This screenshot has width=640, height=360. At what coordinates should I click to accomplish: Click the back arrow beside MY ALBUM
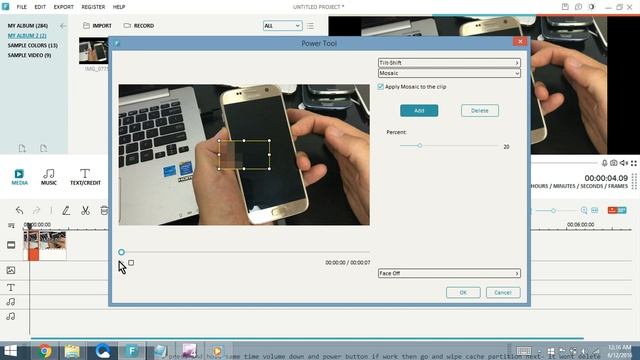(x=63, y=26)
